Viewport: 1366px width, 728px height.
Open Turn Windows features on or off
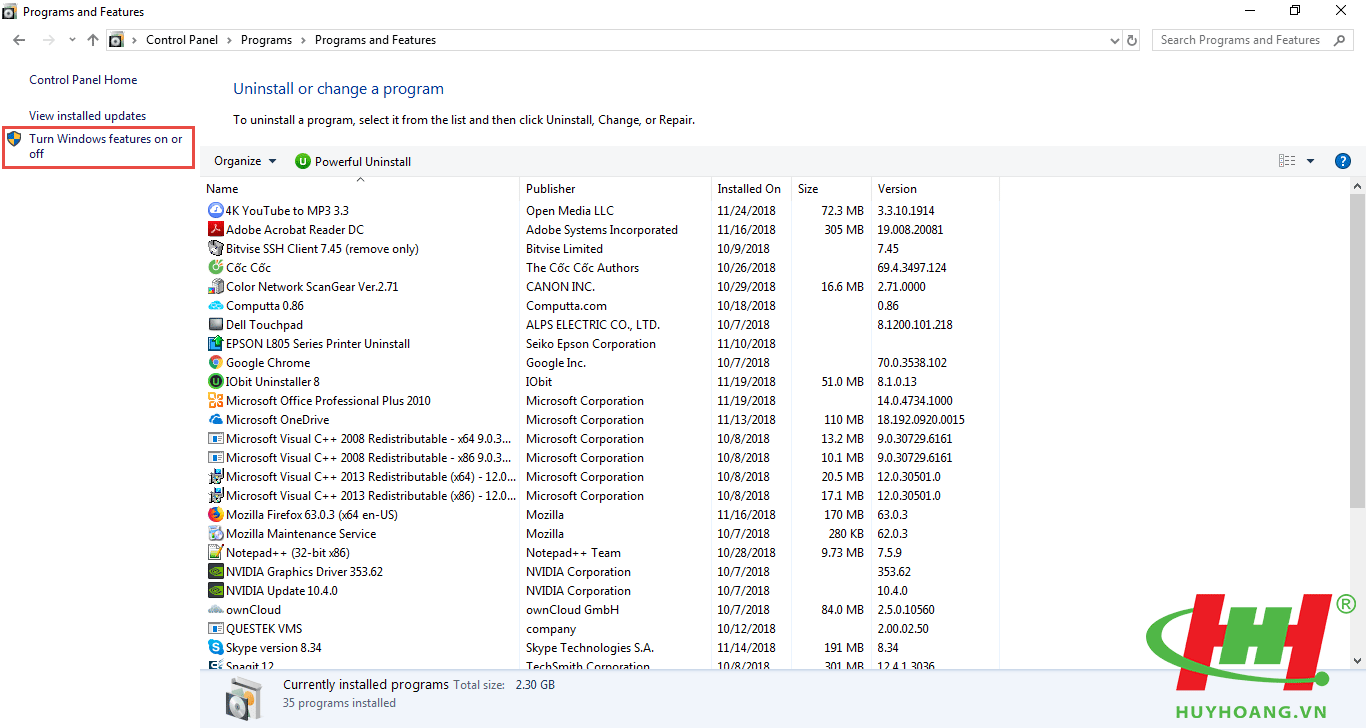(106, 146)
